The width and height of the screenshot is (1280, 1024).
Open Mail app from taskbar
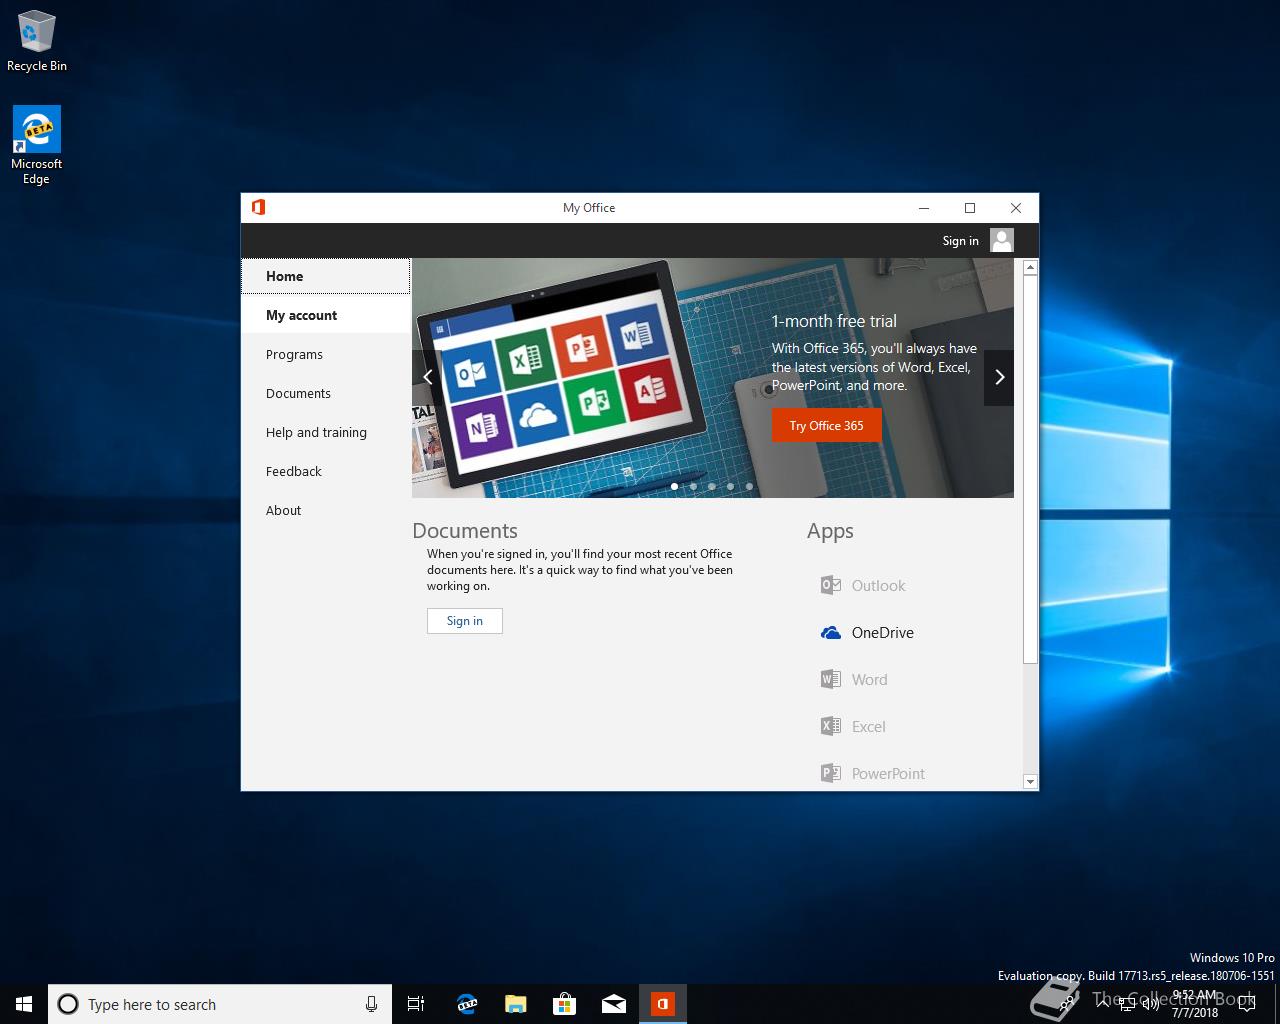click(x=613, y=1004)
